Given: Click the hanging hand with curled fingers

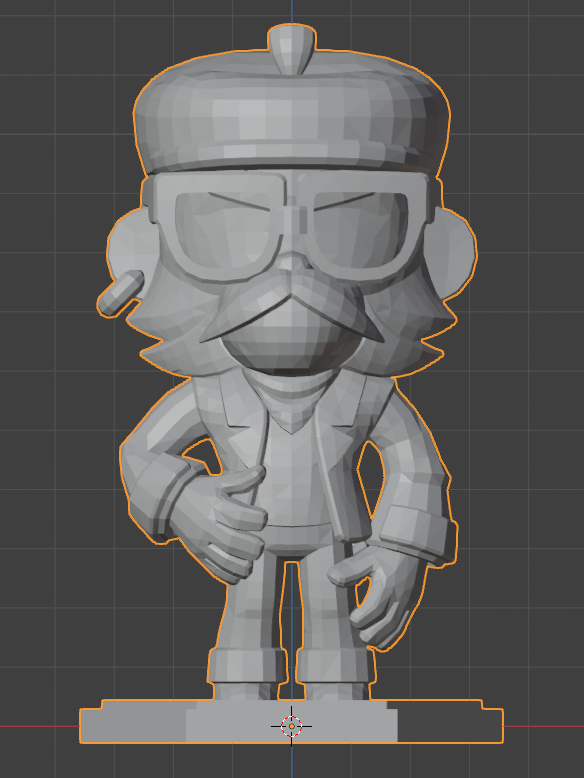Looking at the screenshot, I should coord(377,593).
